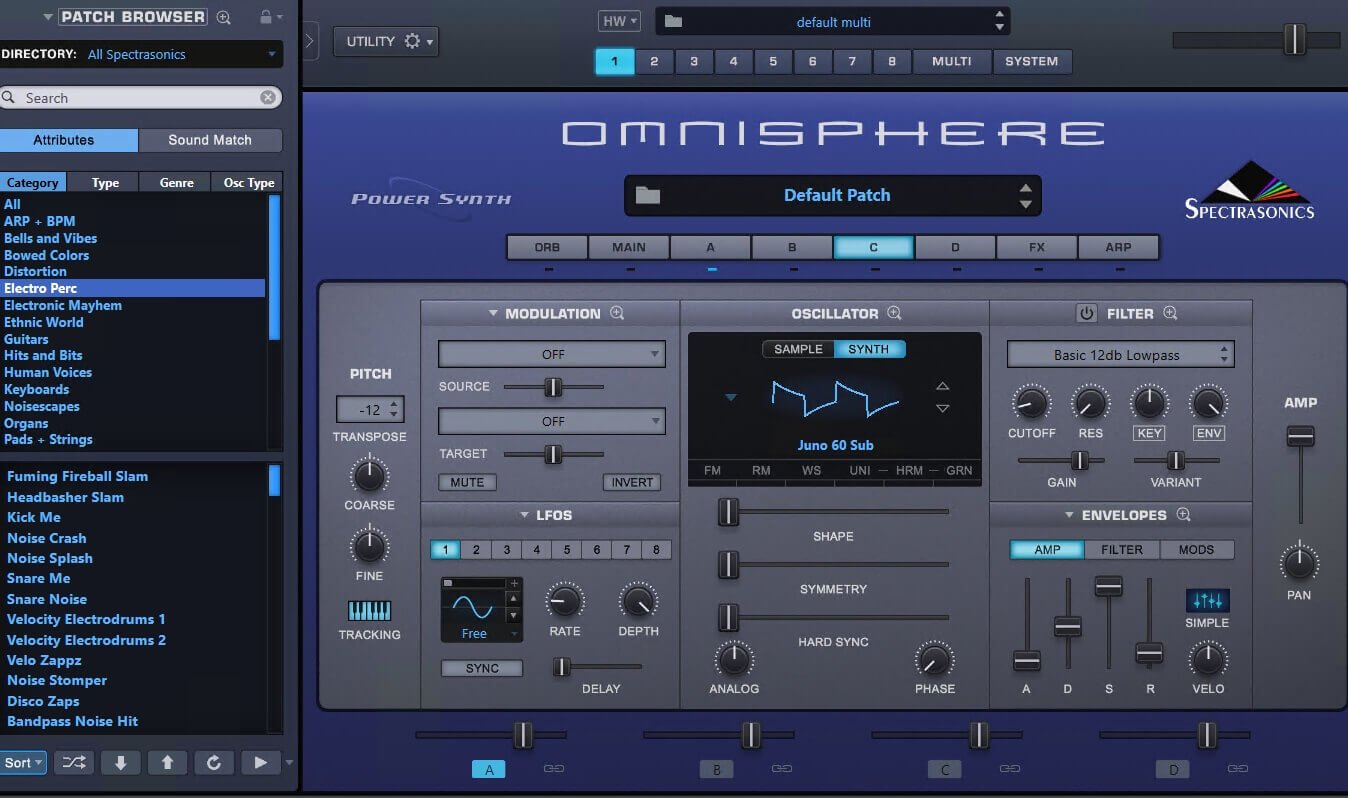Click the refresh patch list icon
The height and width of the screenshot is (798, 1348).
click(213, 763)
